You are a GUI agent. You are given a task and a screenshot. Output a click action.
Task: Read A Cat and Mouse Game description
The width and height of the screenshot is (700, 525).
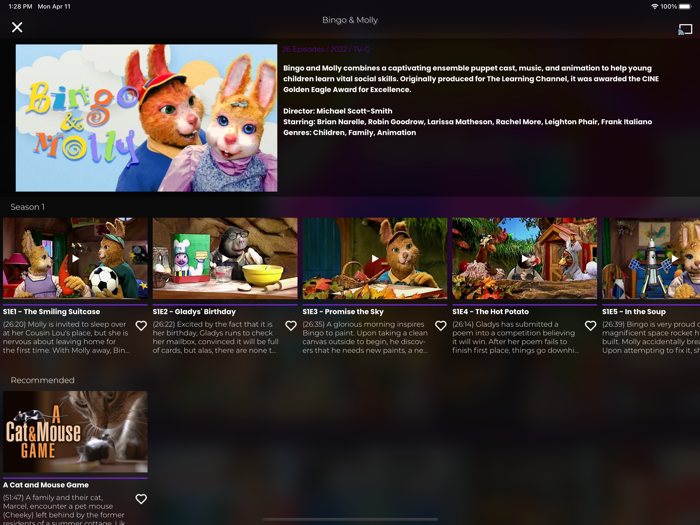[64, 509]
